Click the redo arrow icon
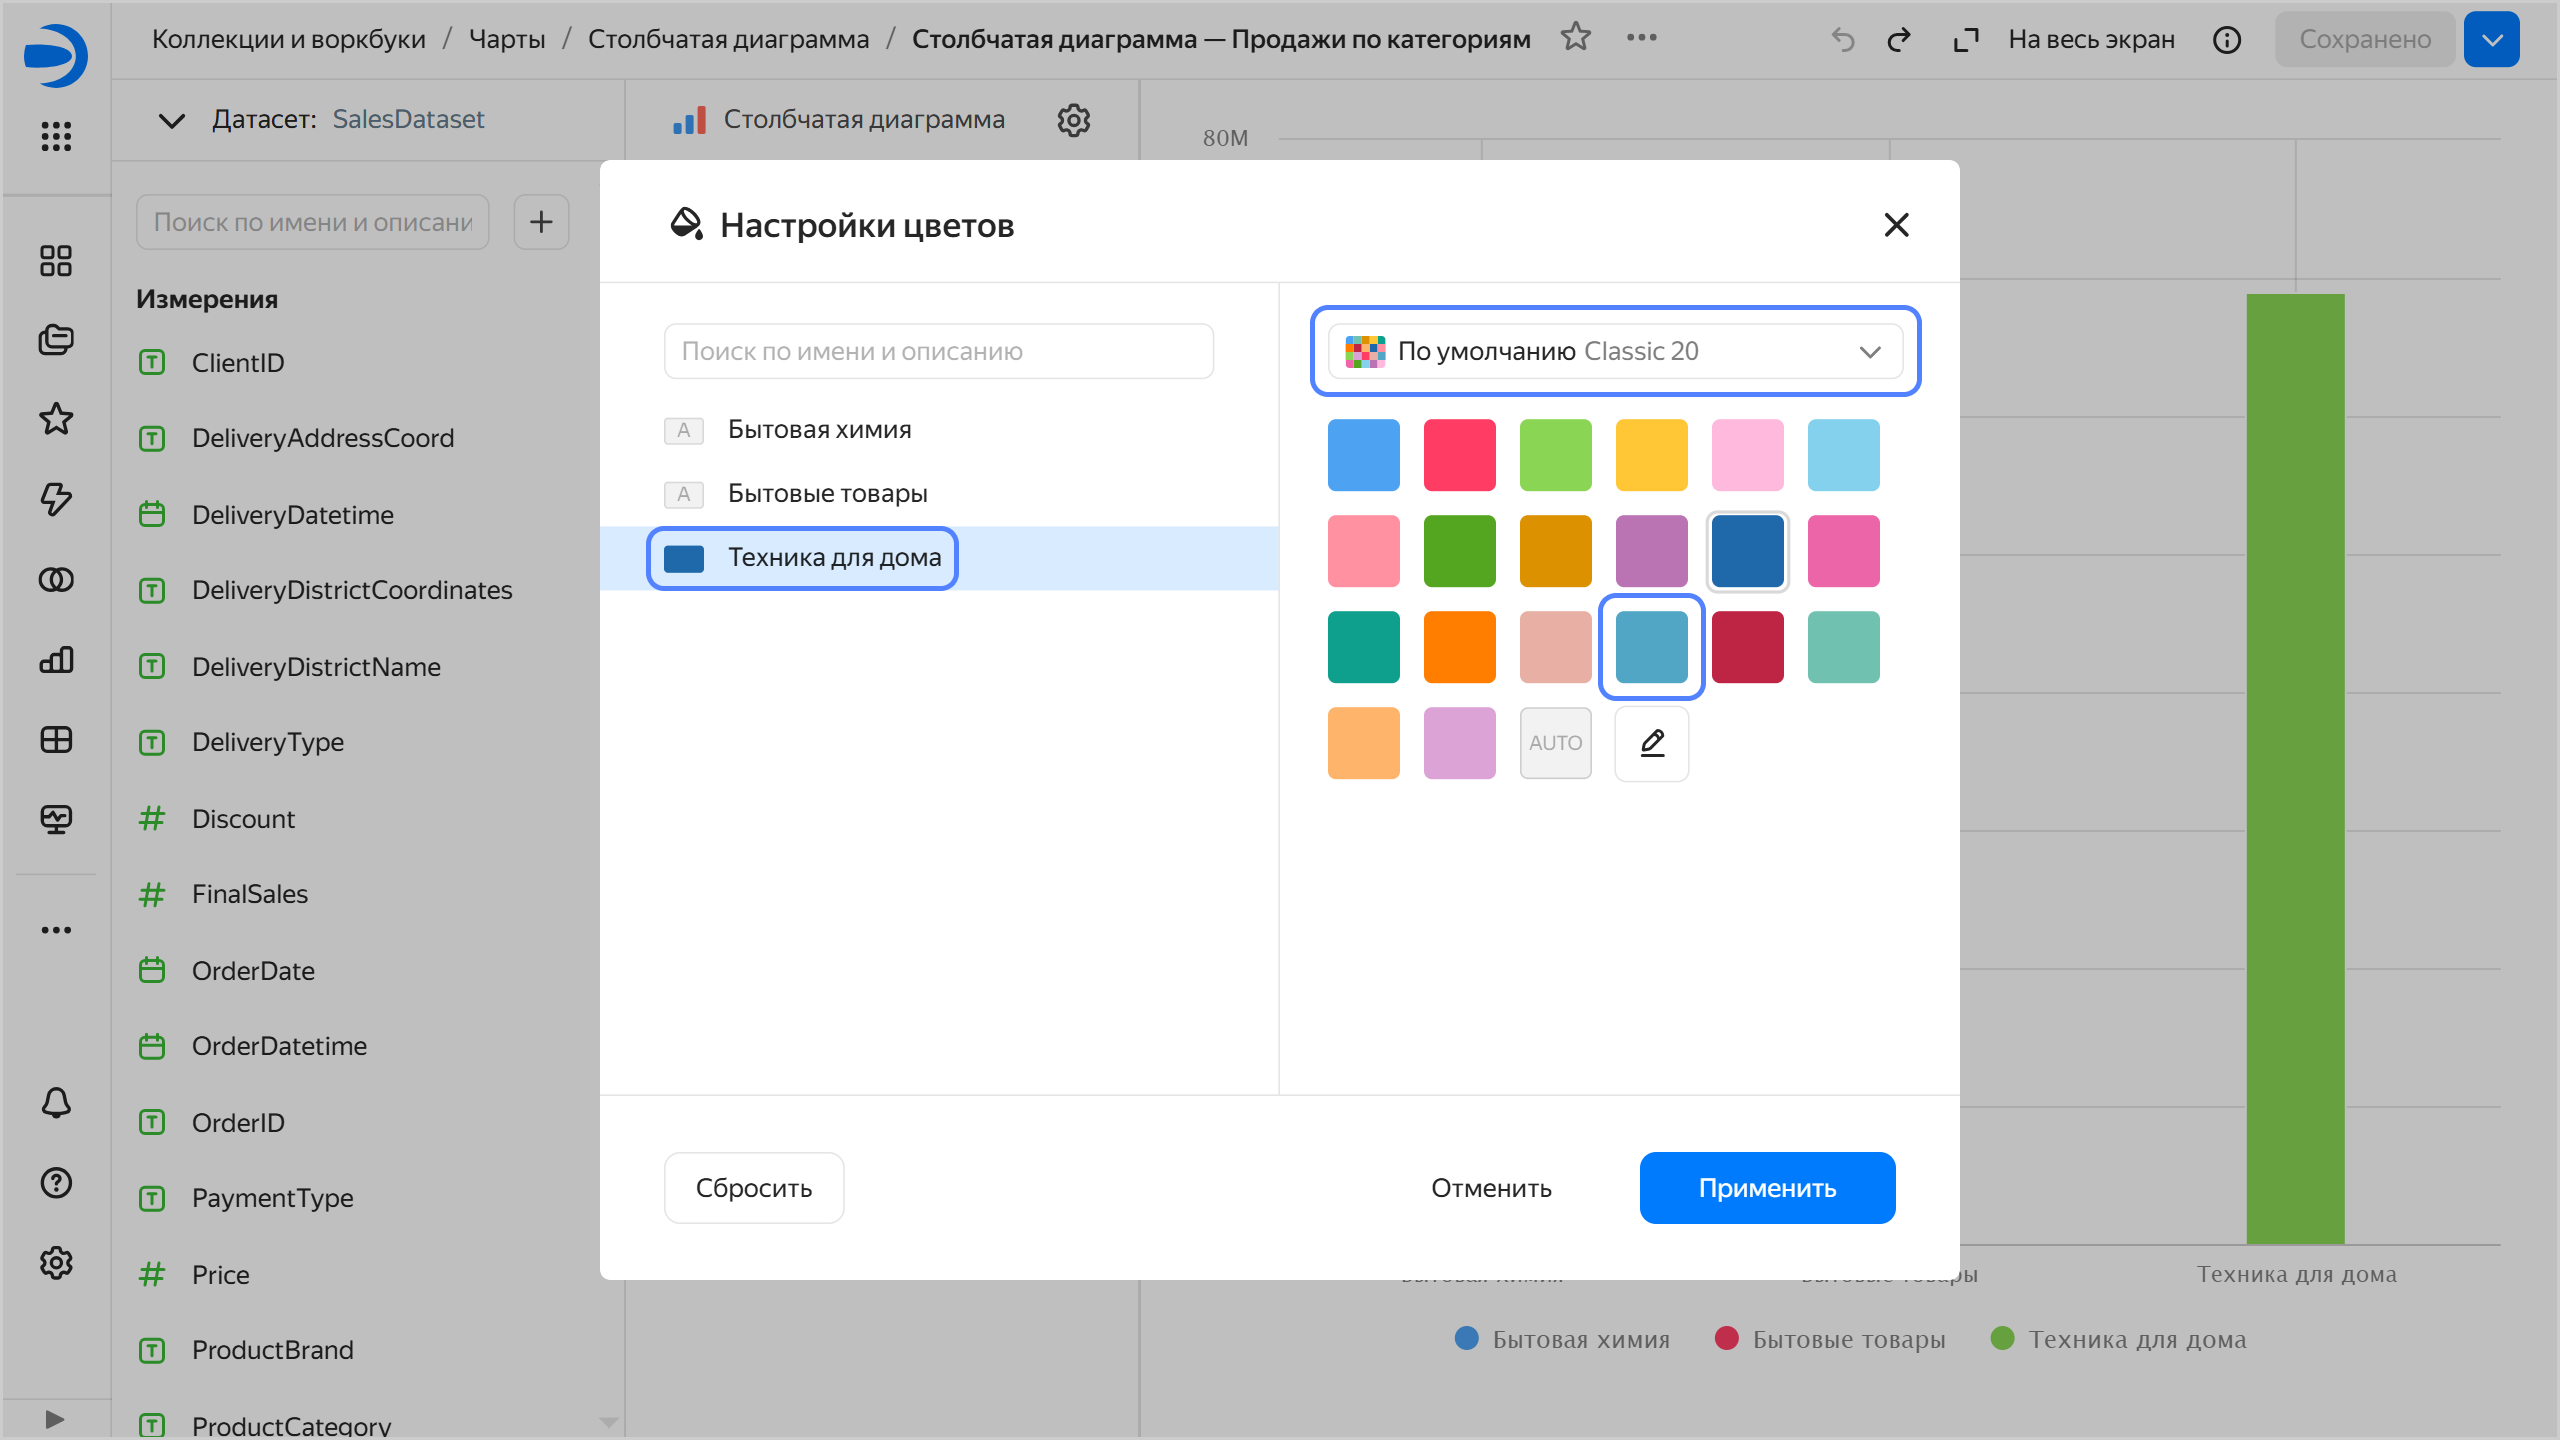2560x1440 pixels. click(1898, 40)
